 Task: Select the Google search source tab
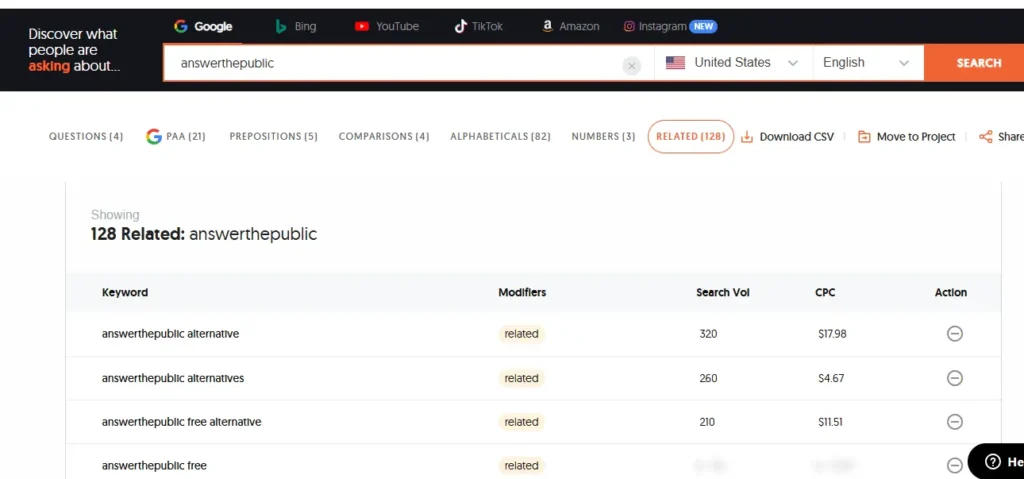pos(203,27)
